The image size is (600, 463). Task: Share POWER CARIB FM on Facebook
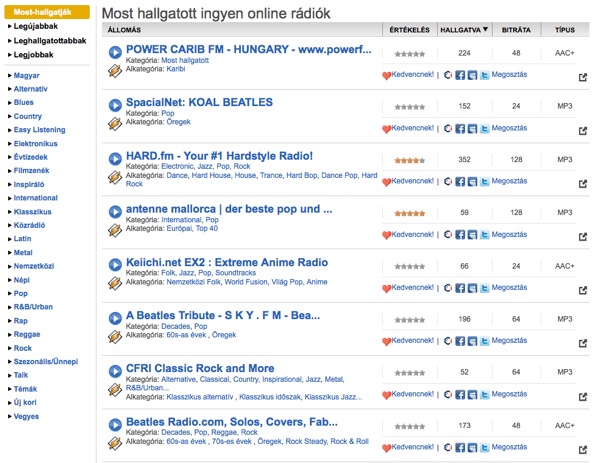tap(460, 75)
